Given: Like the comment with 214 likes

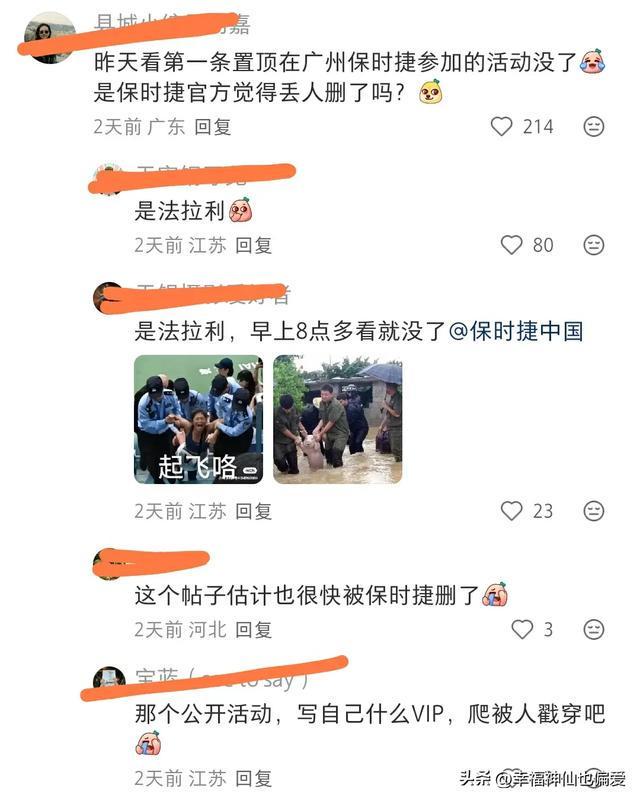Looking at the screenshot, I should point(501,126).
